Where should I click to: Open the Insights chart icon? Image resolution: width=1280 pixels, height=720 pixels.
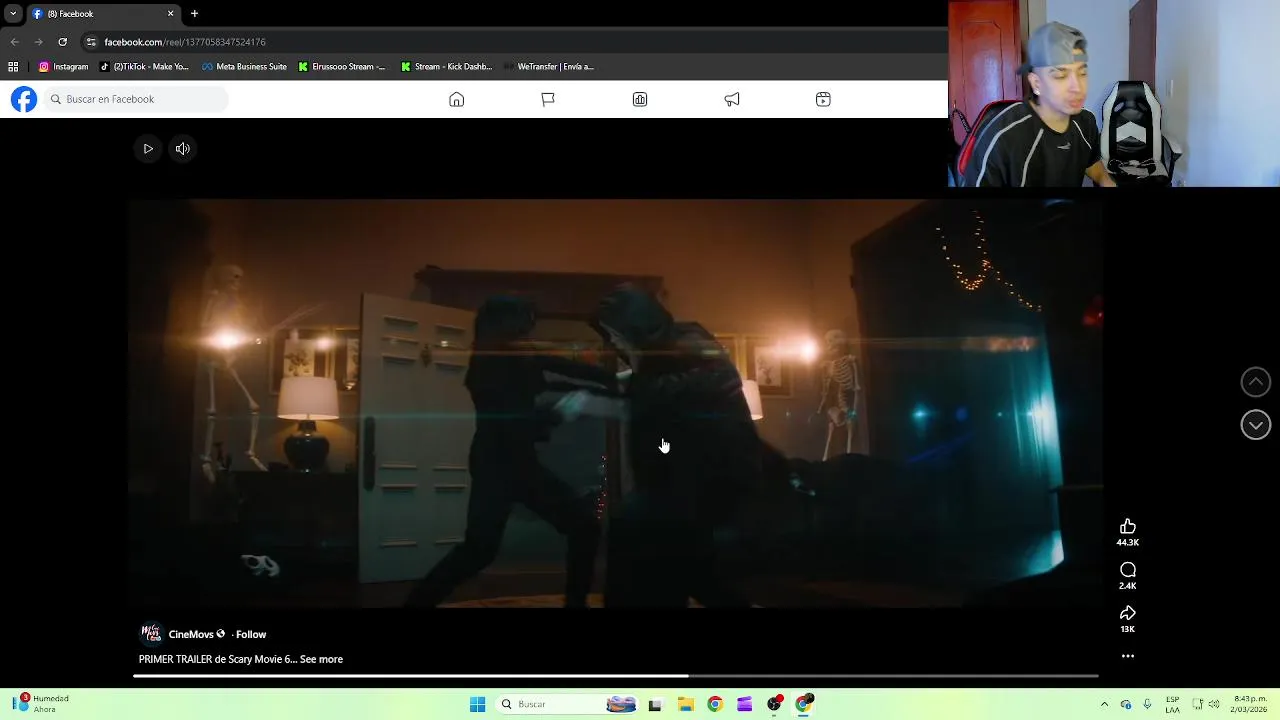(x=640, y=99)
